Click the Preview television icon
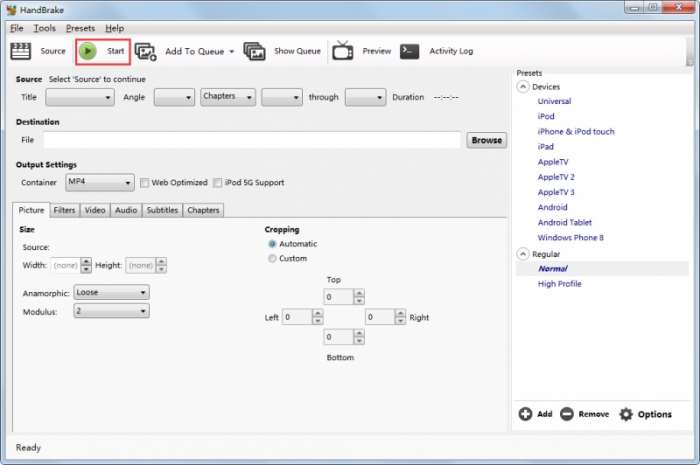The image size is (700, 465). coord(343,51)
